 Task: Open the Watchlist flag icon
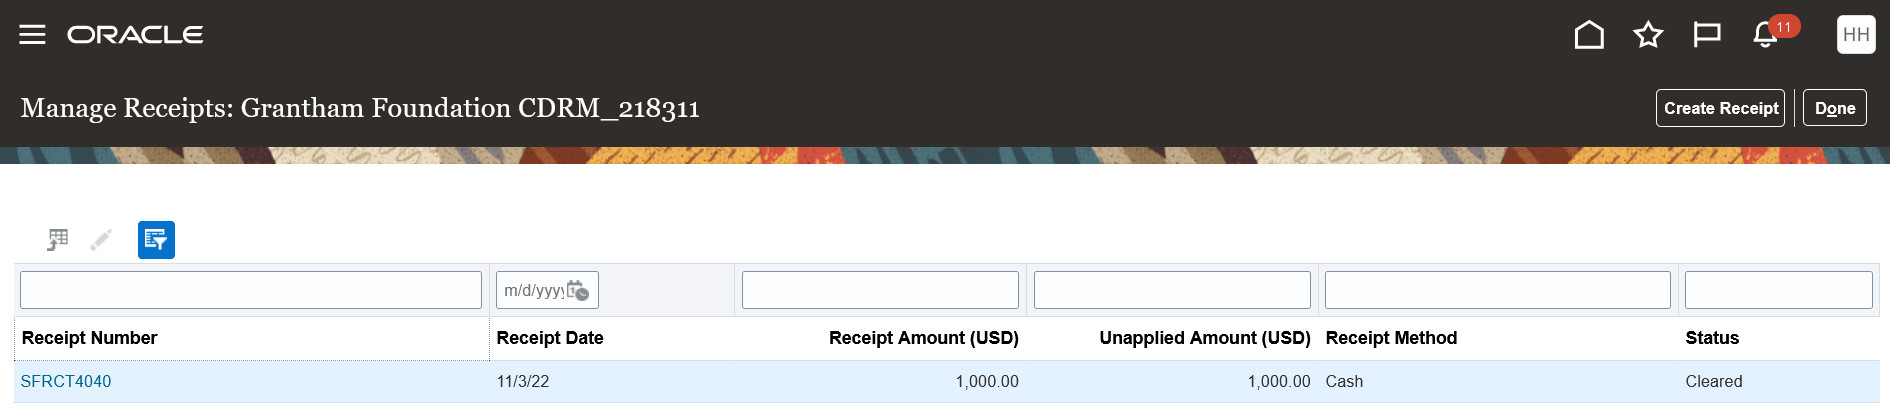click(1706, 35)
